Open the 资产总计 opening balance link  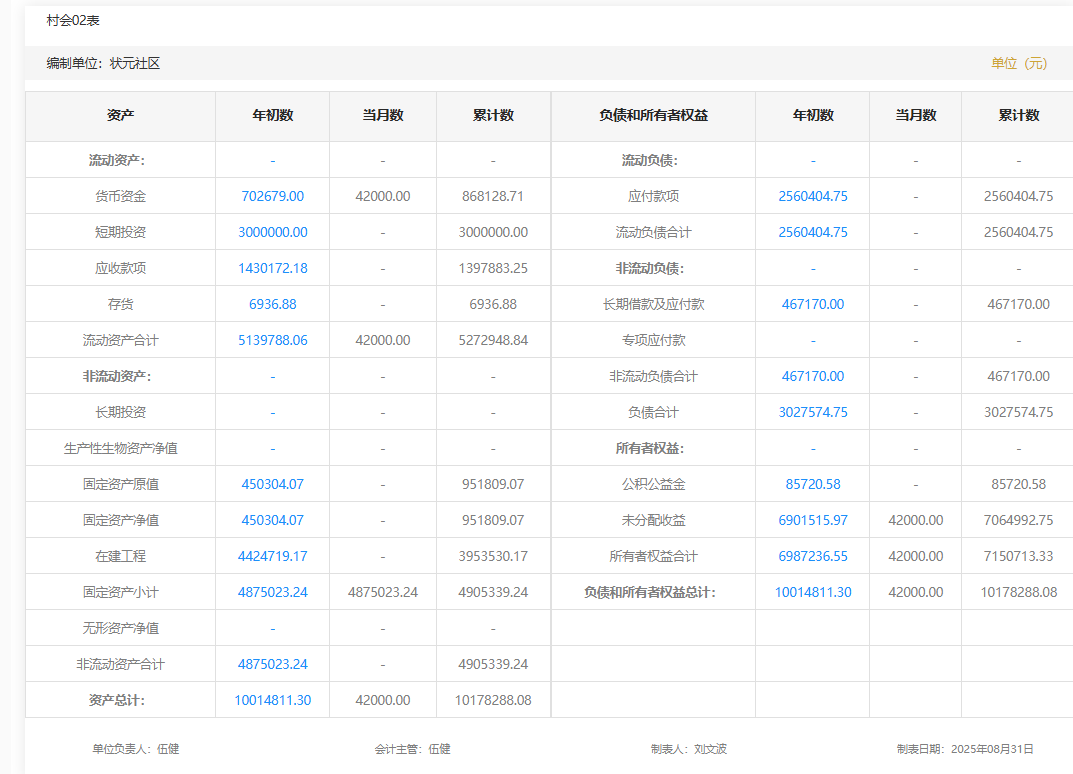[x=272, y=700]
